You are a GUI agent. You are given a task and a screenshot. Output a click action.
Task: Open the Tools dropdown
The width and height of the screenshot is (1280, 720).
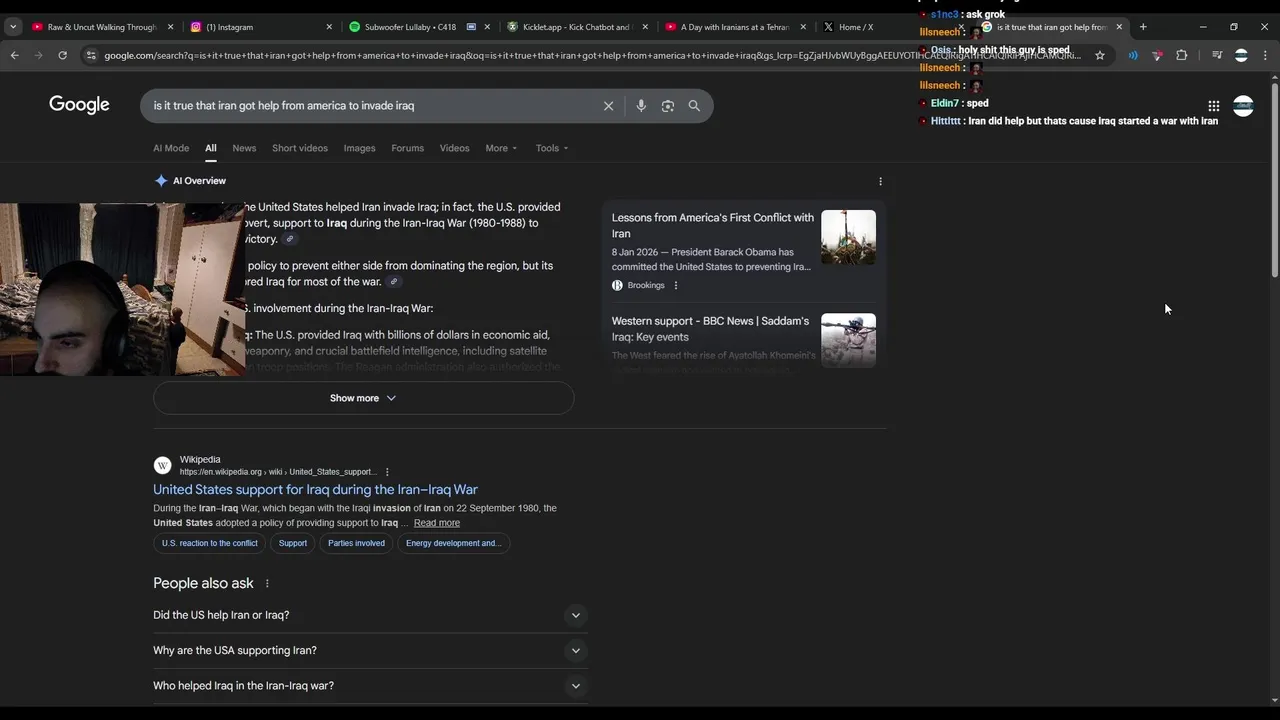pos(551,148)
